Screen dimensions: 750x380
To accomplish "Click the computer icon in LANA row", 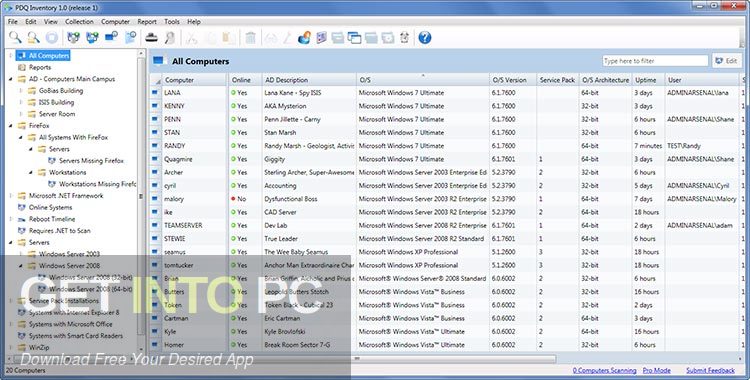I will (155, 92).
